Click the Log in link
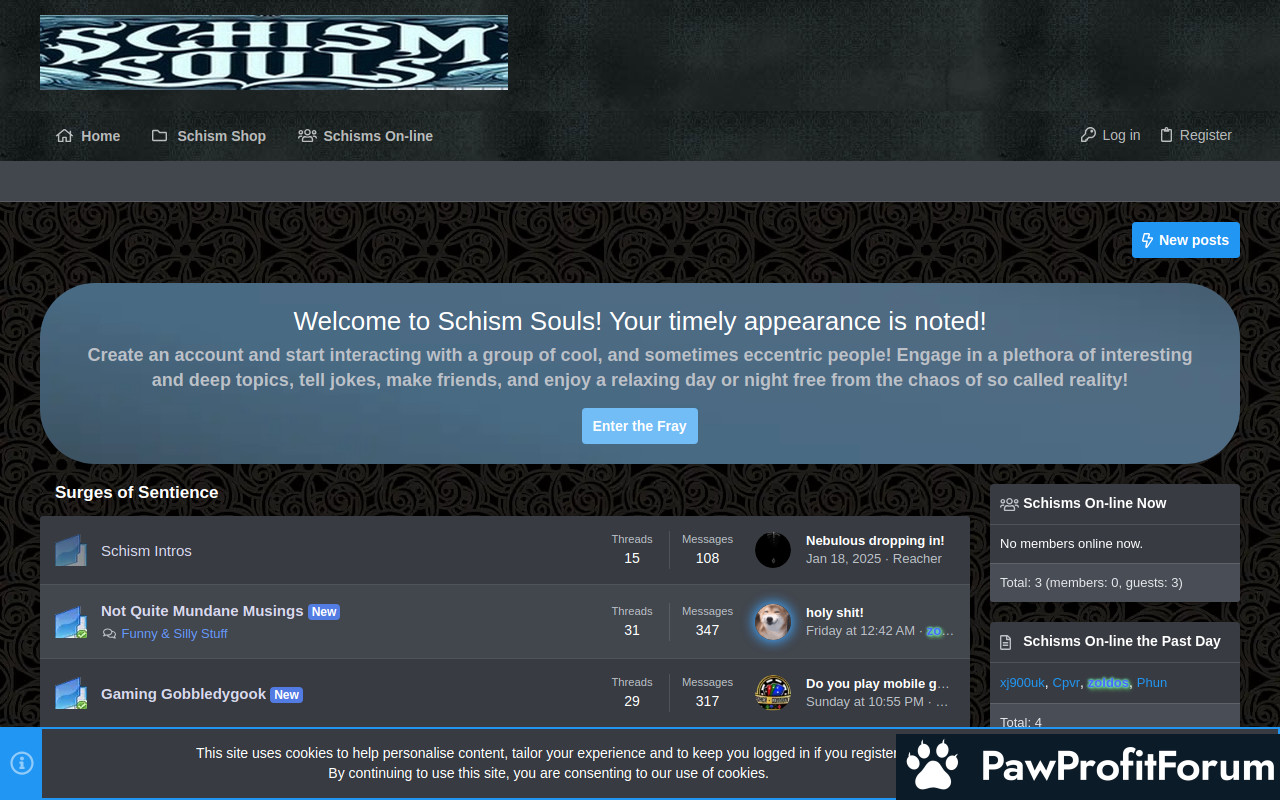Screen dimensions: 1280x800 point(1110,135)
